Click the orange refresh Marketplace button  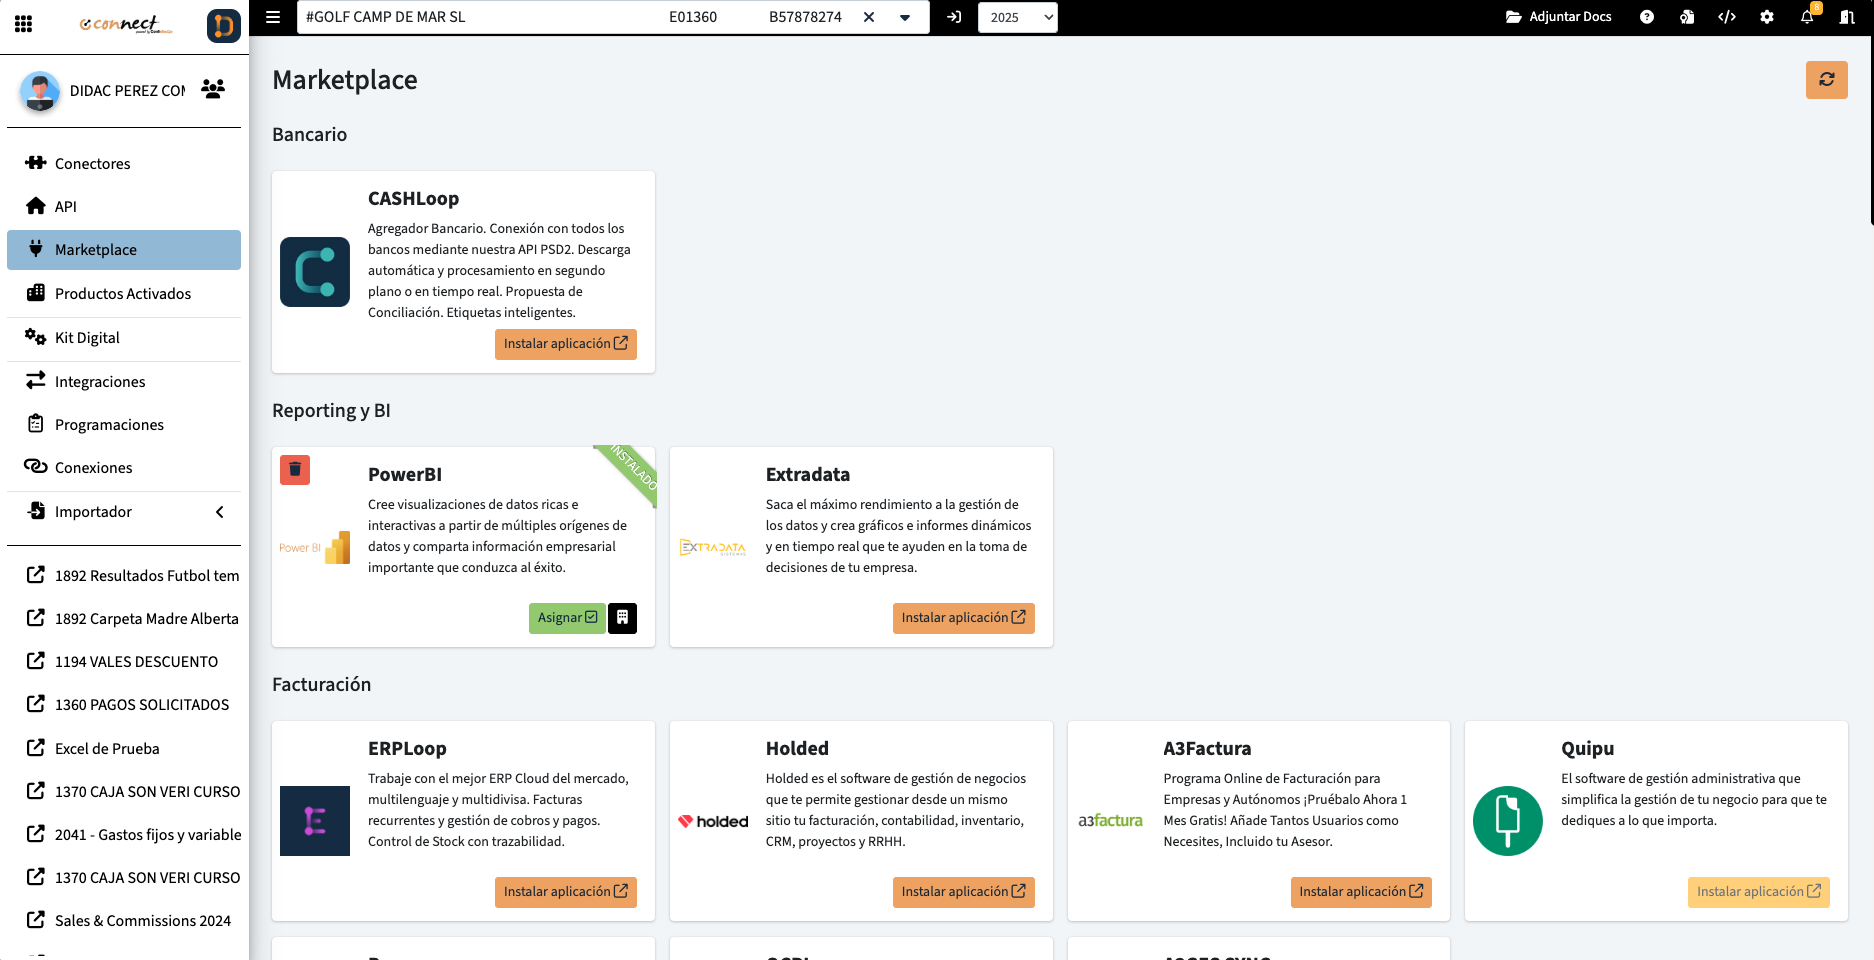[1826, 80]
